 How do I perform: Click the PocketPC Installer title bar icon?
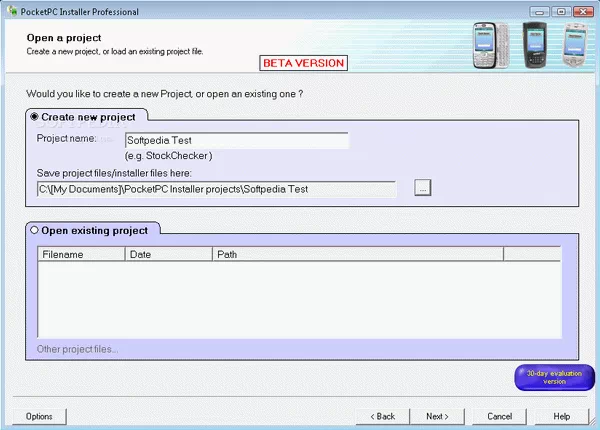(12, 11)
